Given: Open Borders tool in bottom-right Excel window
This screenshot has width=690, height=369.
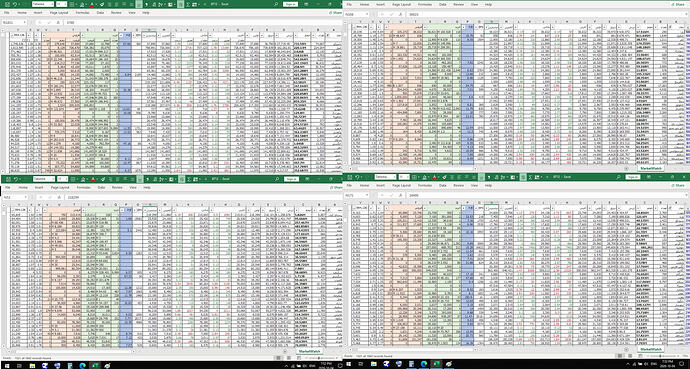Looking at the screenshot, I should coord(414,177).
